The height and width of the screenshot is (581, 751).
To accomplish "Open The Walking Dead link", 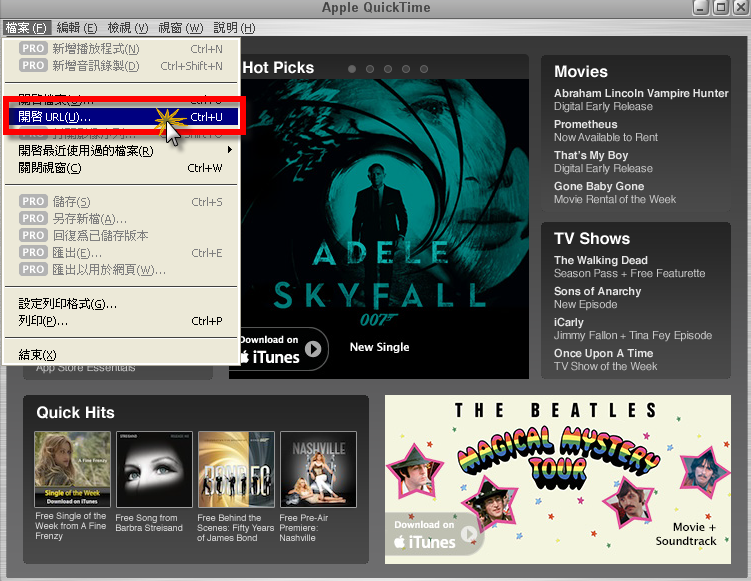I will tap(601, 260).
